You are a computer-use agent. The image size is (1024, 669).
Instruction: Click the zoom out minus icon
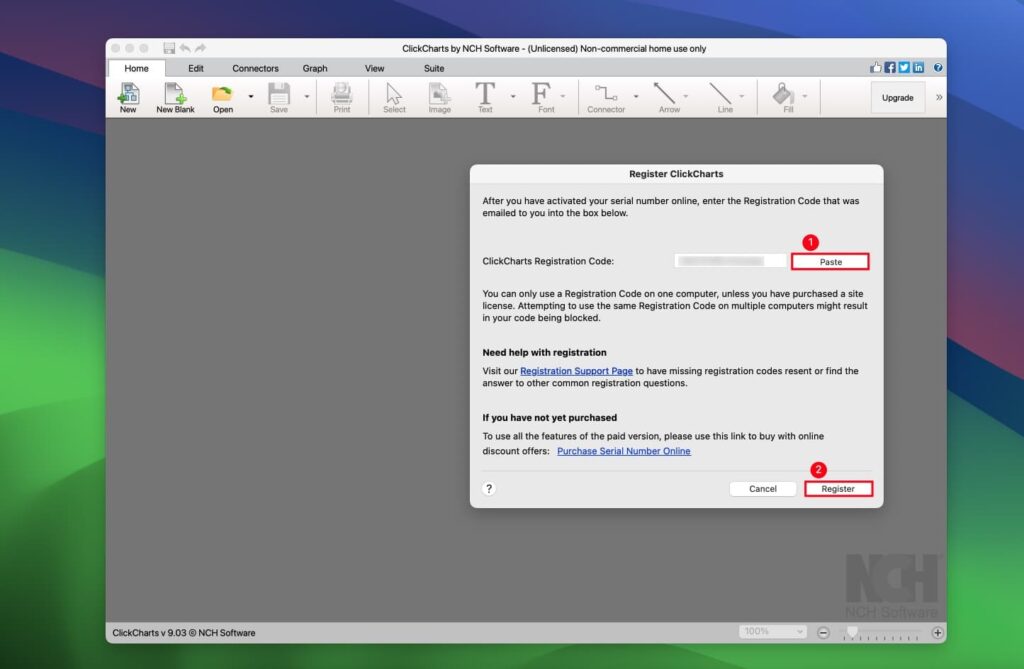click(x=824, y=632)
